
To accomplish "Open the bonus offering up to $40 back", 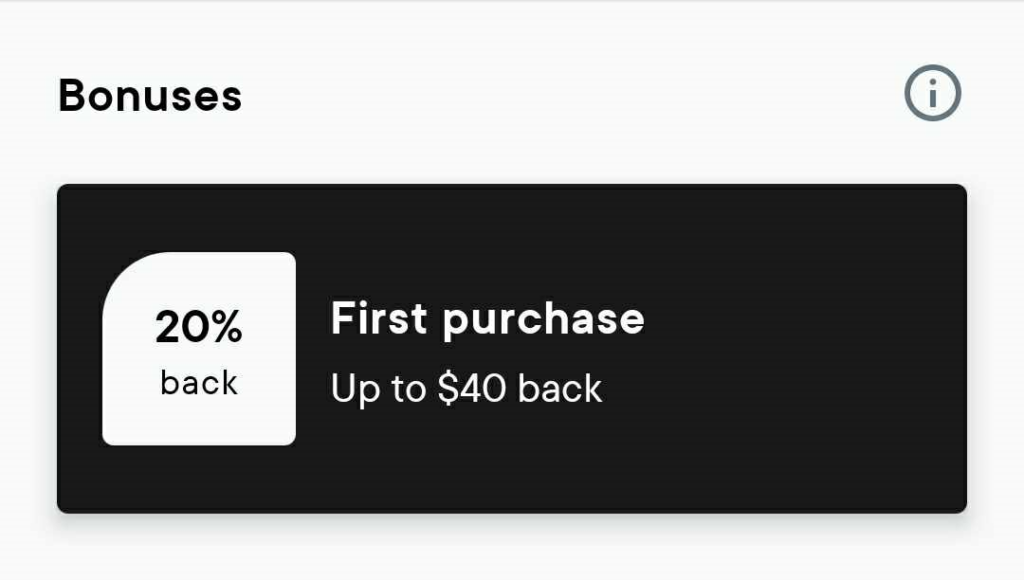I will [512, 349].
